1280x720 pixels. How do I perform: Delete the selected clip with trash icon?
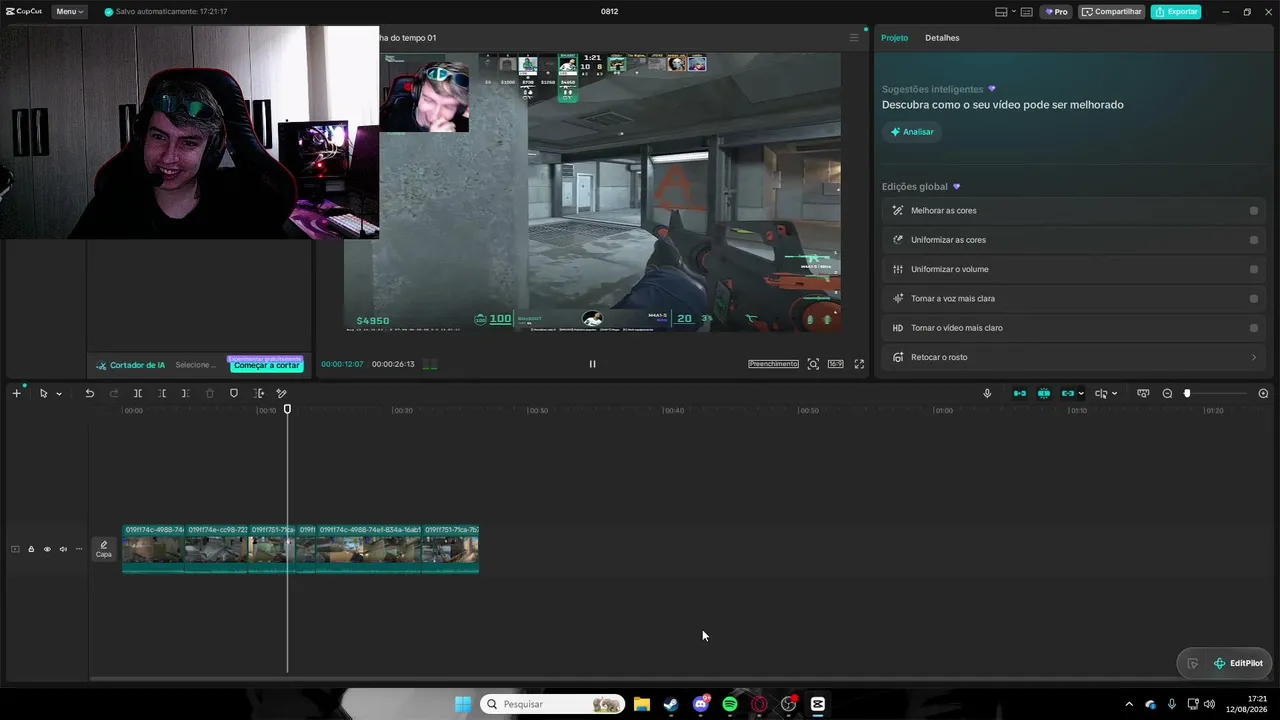click(x=210, y=393)
